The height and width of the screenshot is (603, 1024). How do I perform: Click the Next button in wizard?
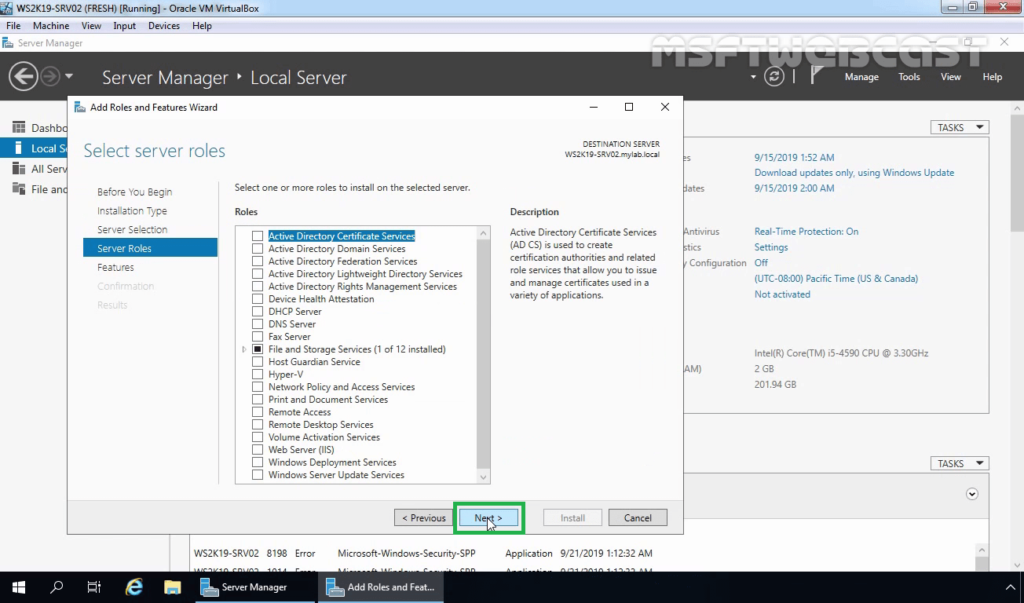(488, 517)
